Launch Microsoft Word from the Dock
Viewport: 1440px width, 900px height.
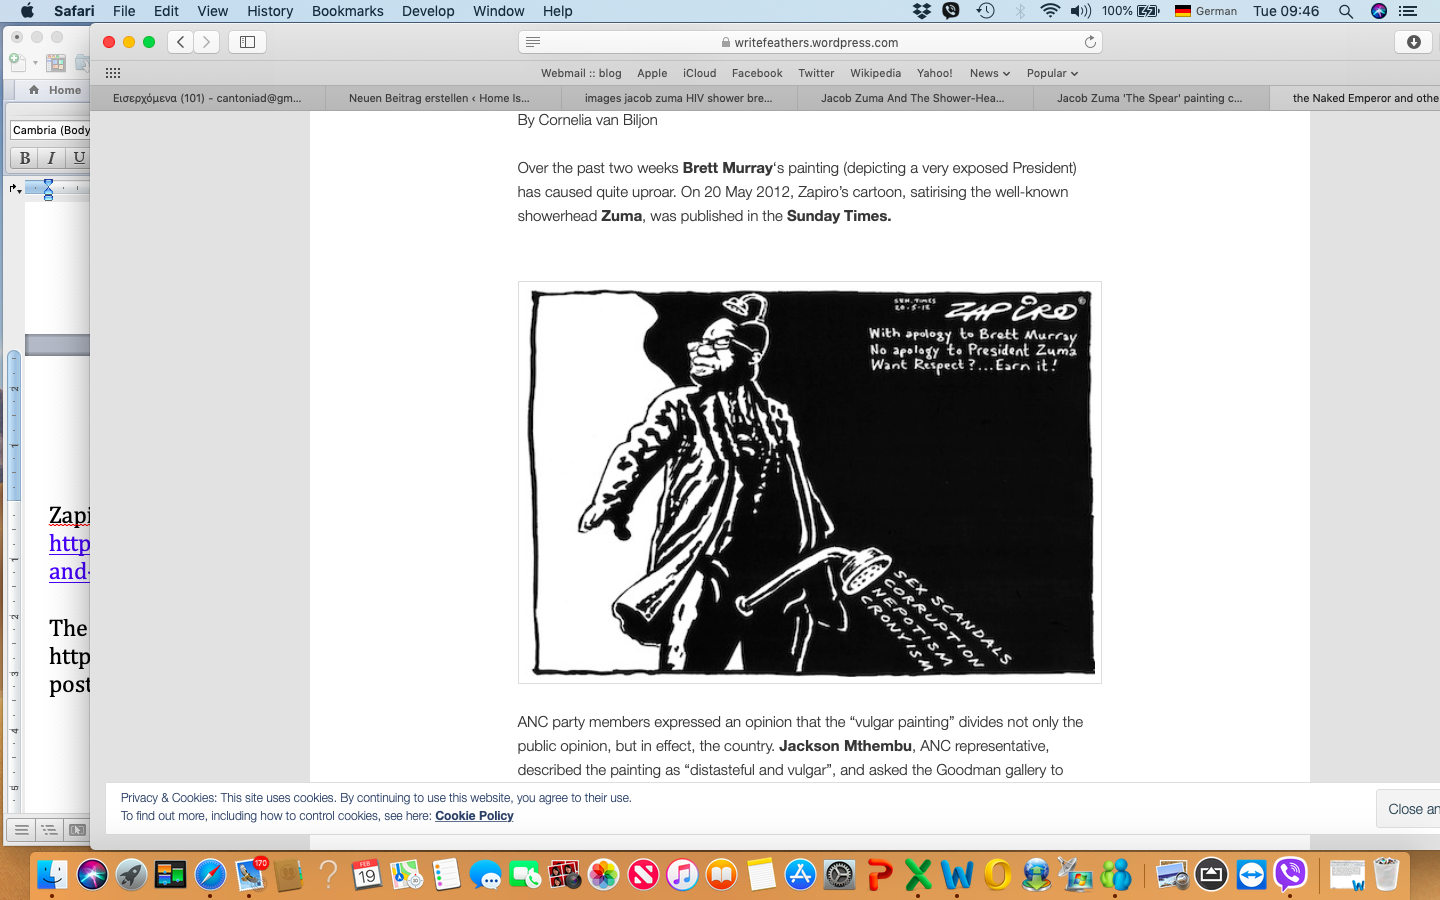[x=957, y=875]
